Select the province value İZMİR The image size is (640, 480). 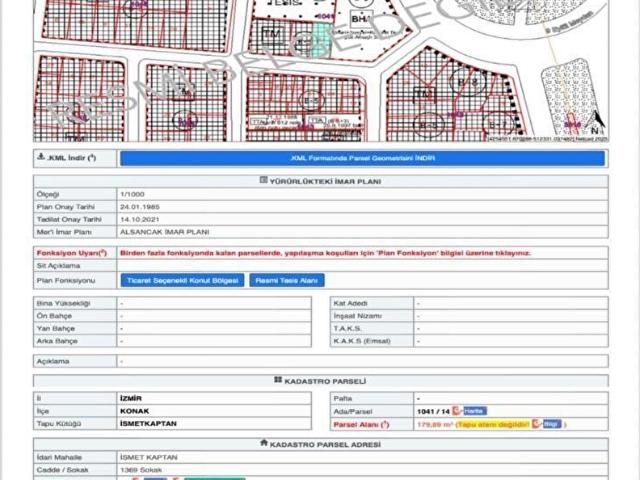(131, 398)
